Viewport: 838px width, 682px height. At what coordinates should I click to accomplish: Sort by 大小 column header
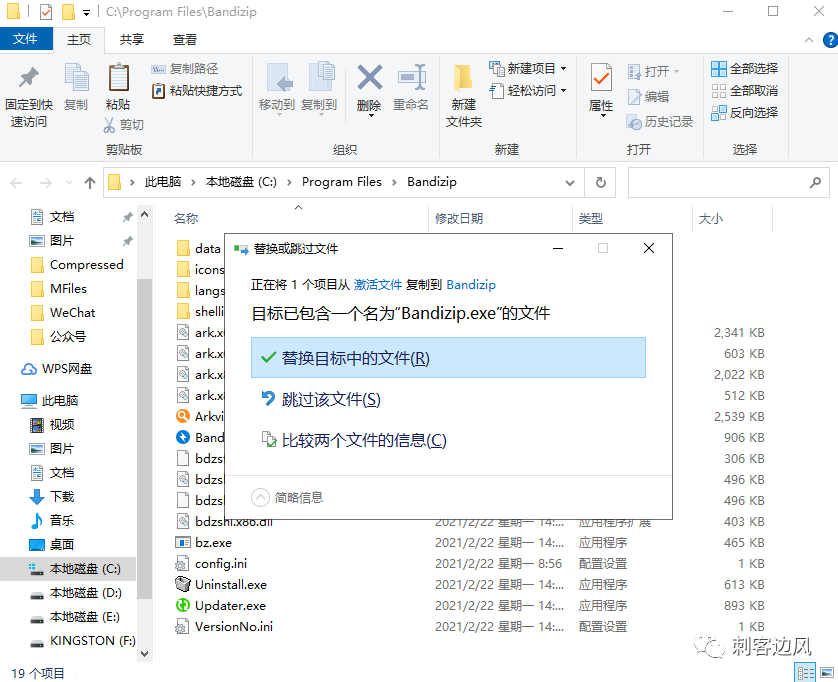(711, 218)
